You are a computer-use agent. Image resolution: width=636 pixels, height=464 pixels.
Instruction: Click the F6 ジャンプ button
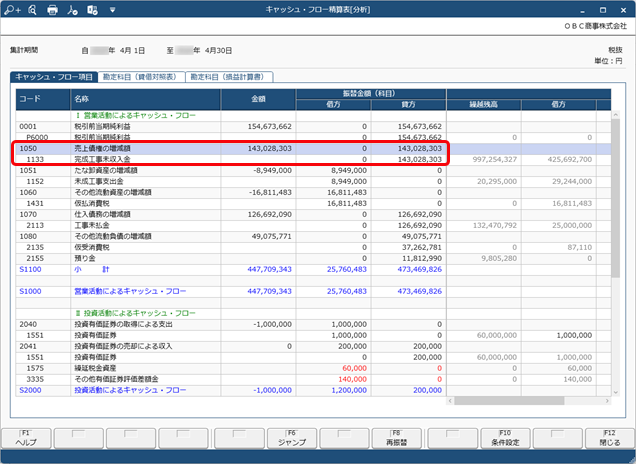[x=292, y=438]
